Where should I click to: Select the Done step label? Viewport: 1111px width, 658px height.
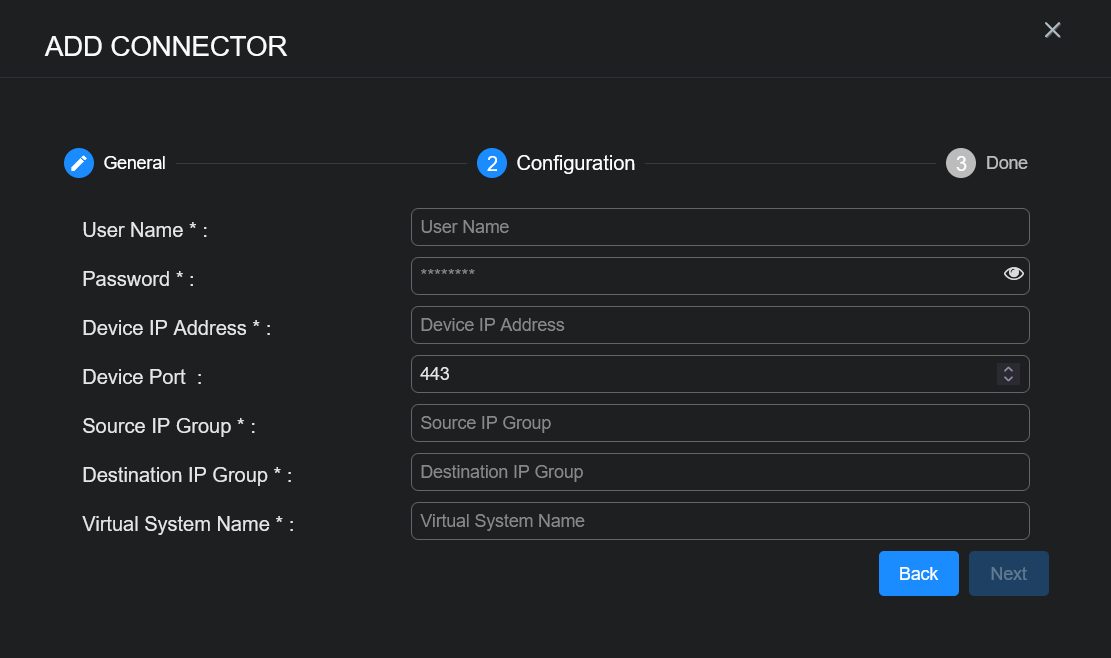click(1006, 163)
